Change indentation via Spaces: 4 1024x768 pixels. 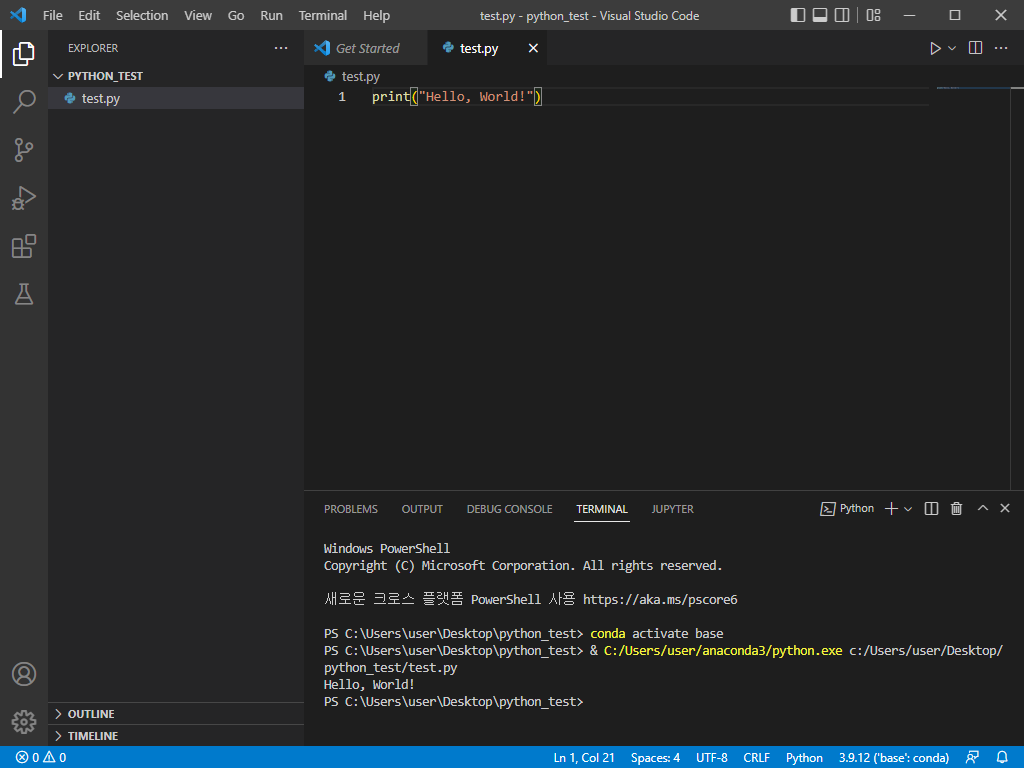click(x=655, y=758)
